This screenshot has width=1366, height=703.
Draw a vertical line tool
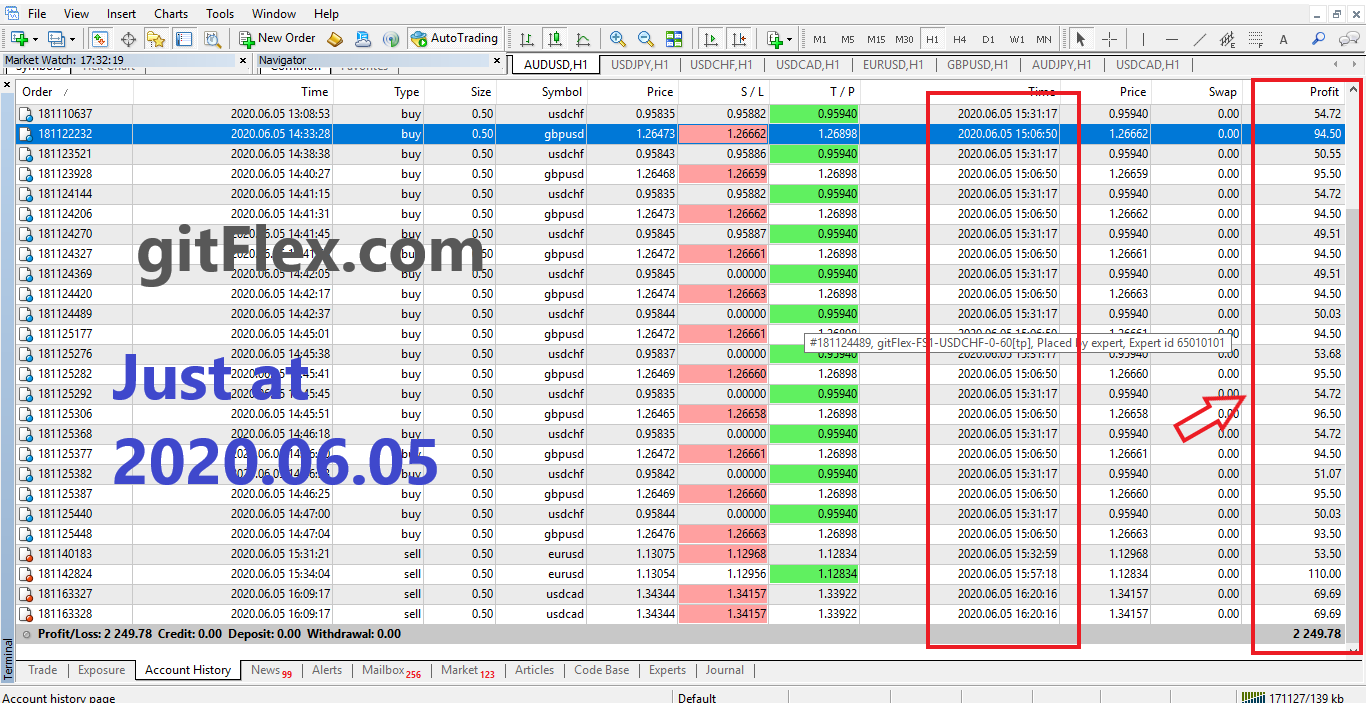[x=1144, y=39]
